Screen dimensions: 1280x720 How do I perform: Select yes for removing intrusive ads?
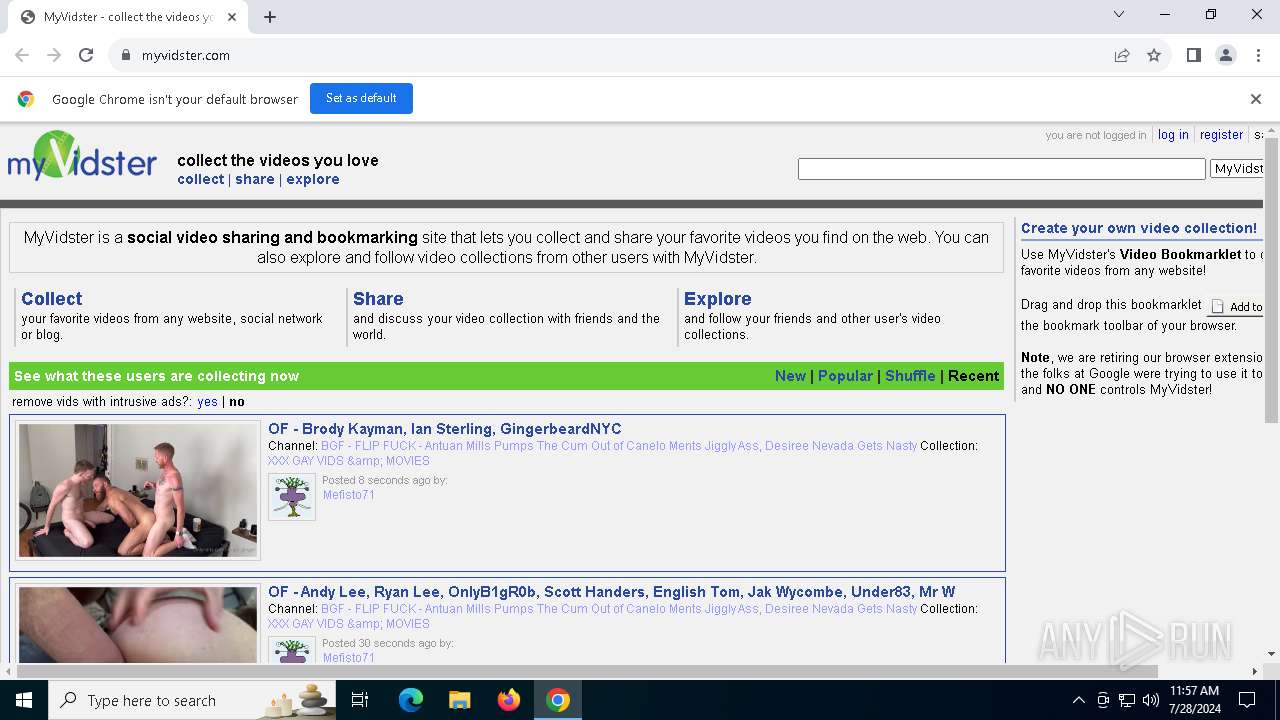207,401
